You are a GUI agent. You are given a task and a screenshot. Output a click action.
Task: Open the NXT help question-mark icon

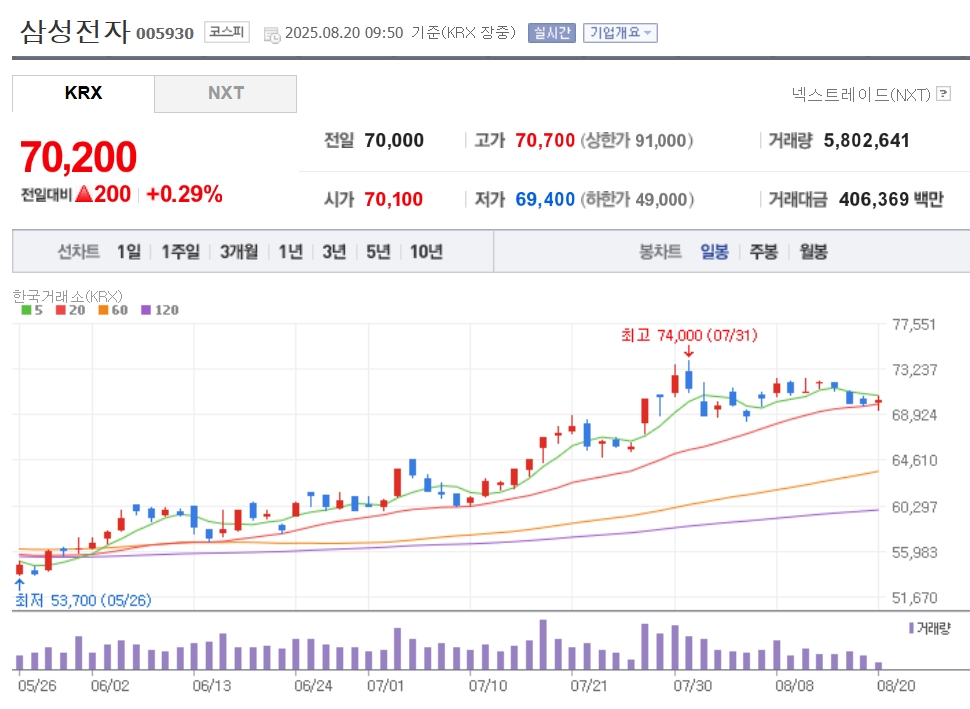[x=943, y=93]
